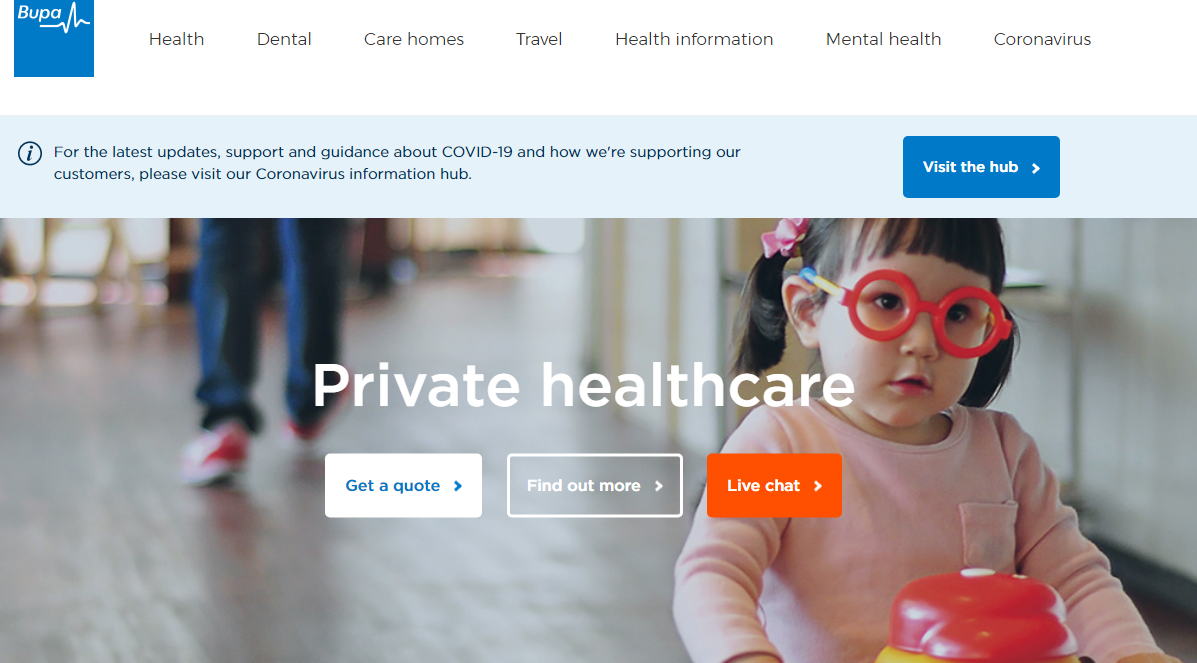Open the Health menu

click(176, 39)
